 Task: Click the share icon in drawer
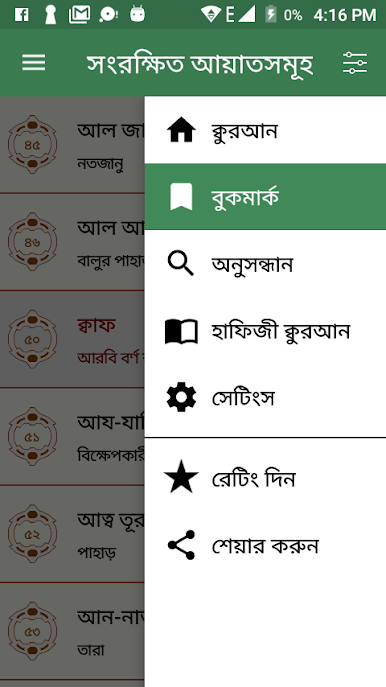[x=181, y=545]
